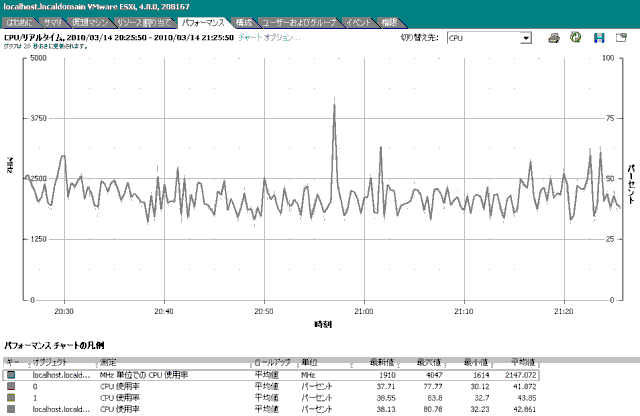Viewport: 640px width, 416px height.
Task: Save the chart using the disk icon
Action: coord(599,38)
